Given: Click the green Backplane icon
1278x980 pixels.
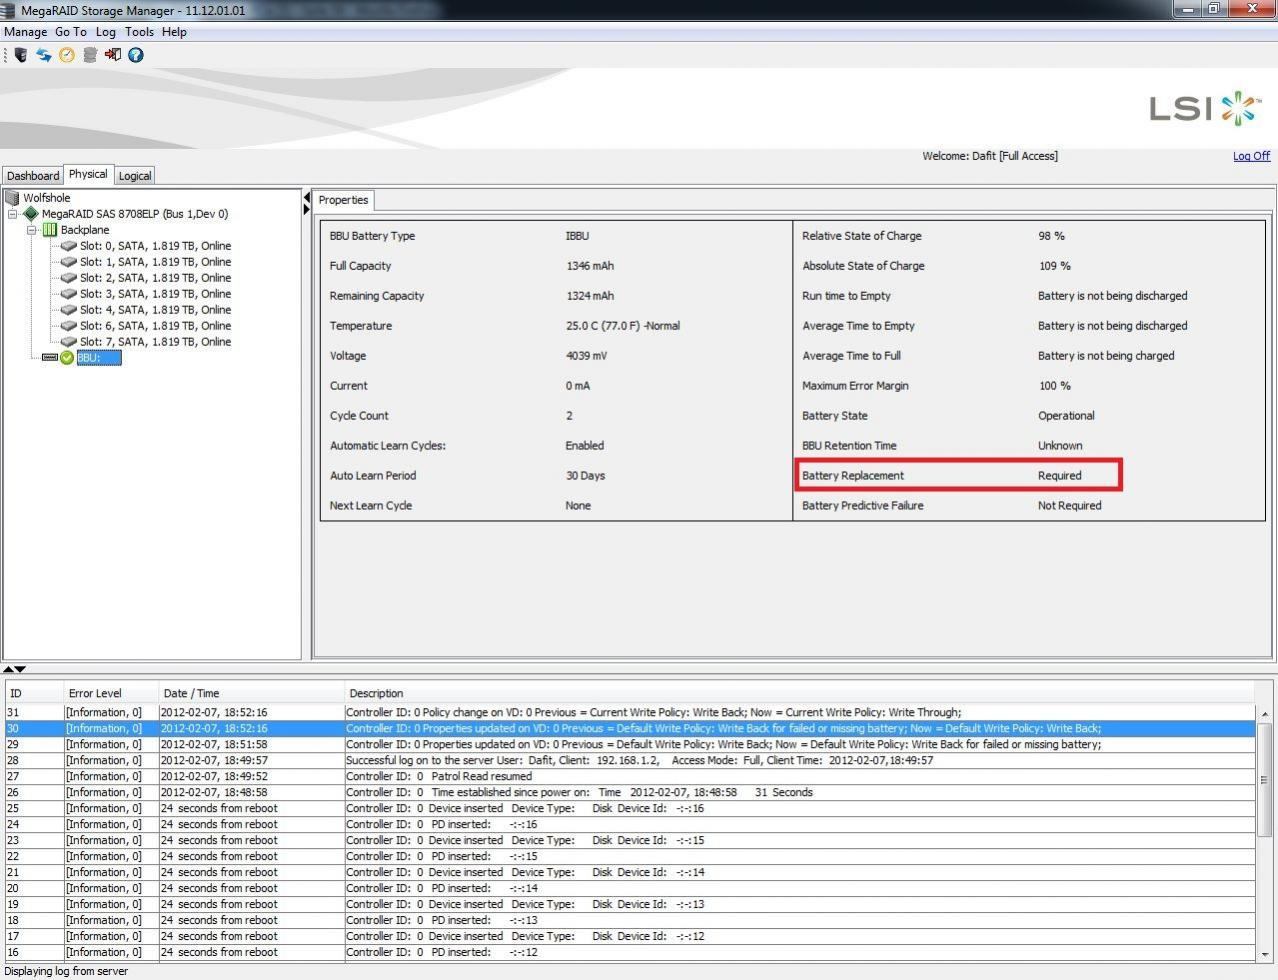Looking at the screenshot, I should coord(50,230).
